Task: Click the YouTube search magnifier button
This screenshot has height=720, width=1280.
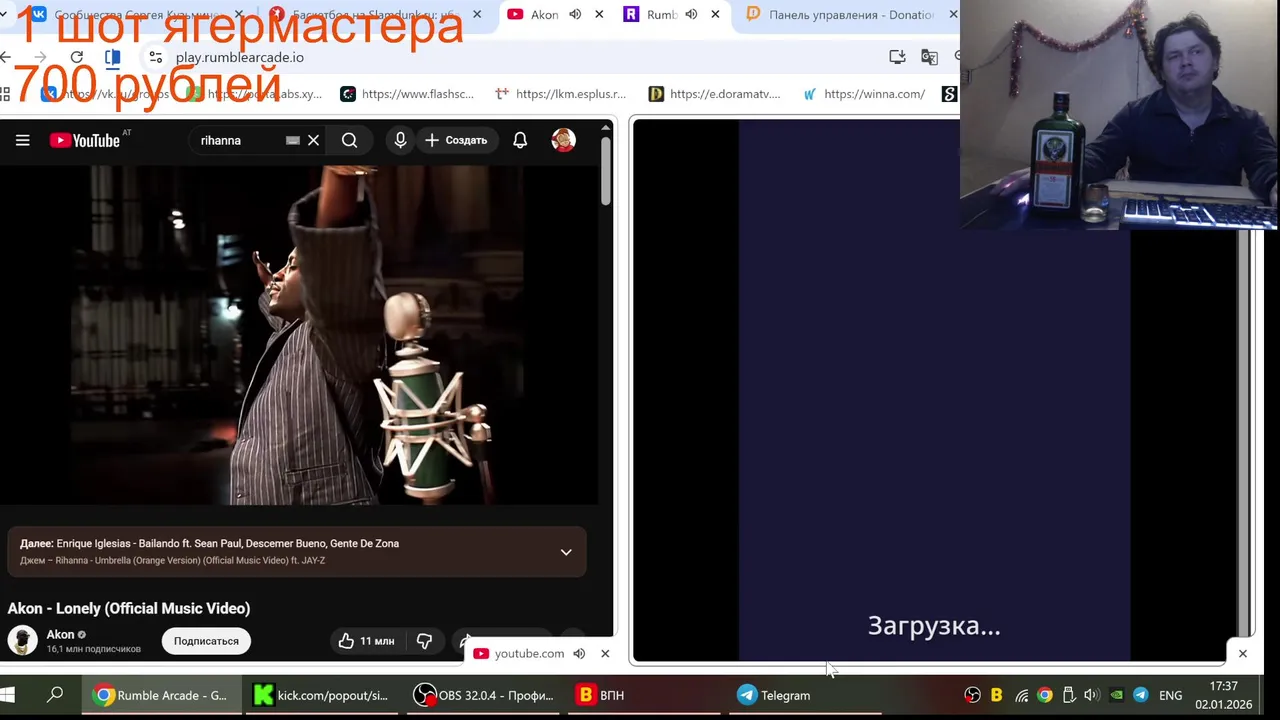Action: pyautogui.click(x=349, y=140)
